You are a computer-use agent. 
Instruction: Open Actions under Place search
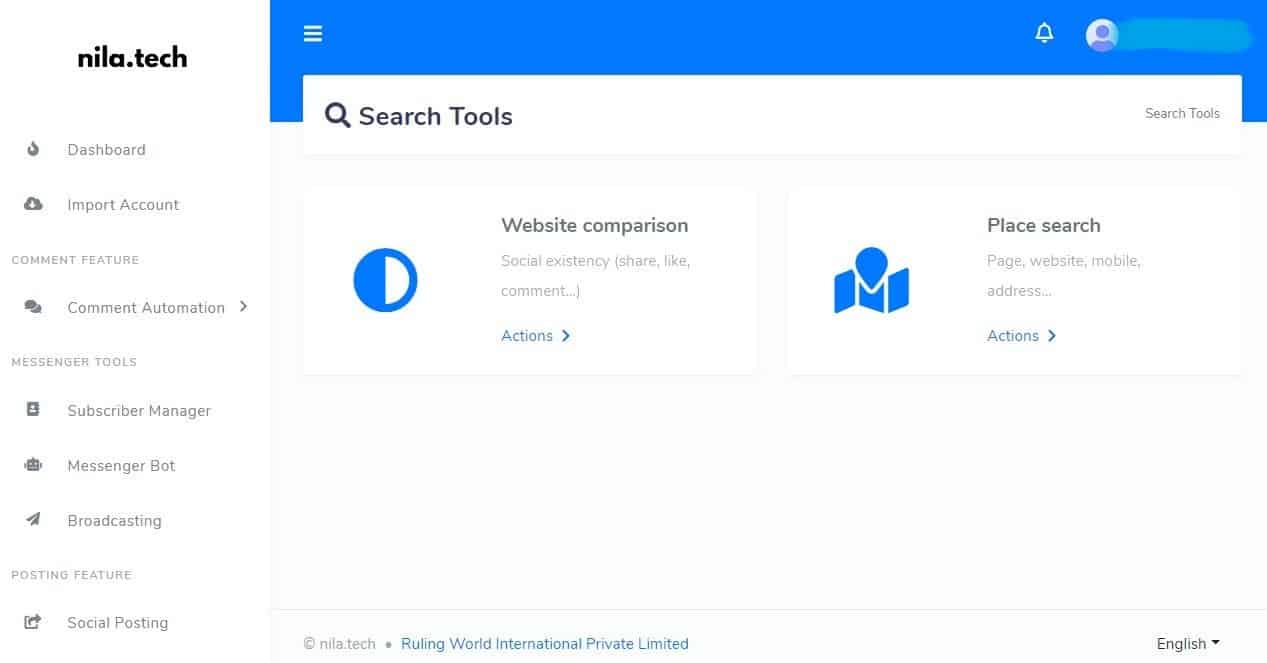coord(1021,336)
